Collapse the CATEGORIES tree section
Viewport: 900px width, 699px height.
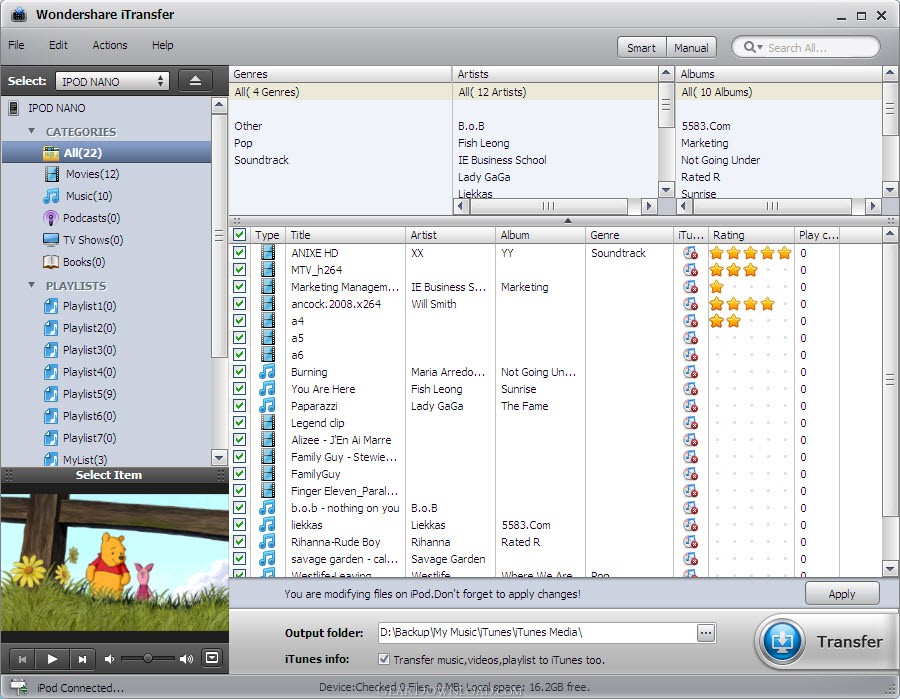click(x=32, y=131)
